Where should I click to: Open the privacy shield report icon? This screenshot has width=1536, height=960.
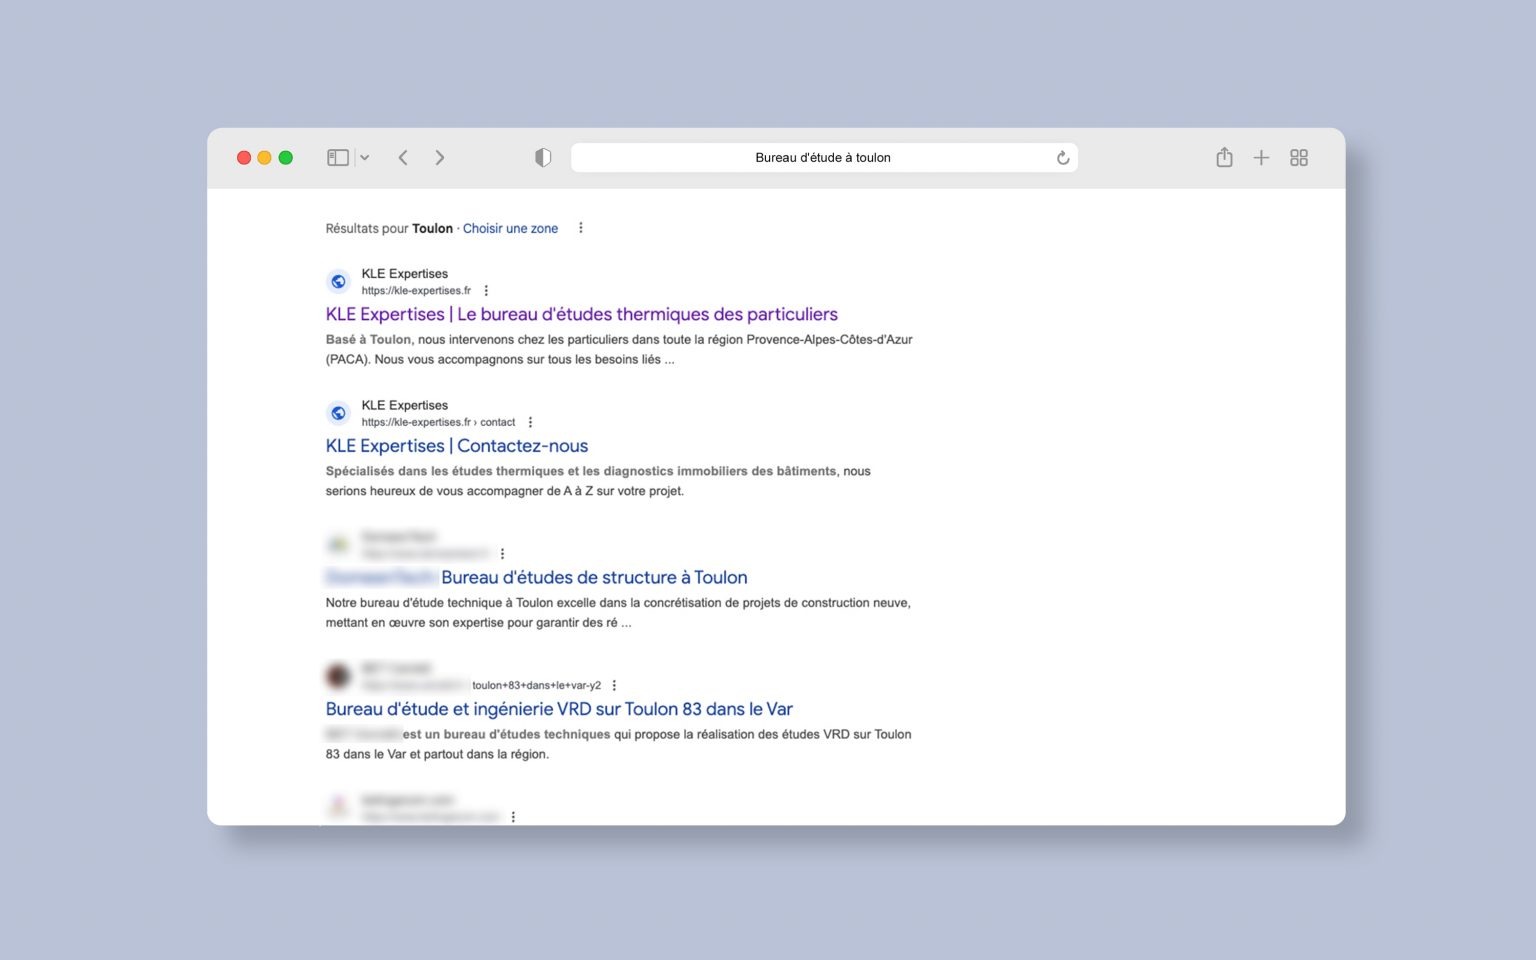click(543, 158)
